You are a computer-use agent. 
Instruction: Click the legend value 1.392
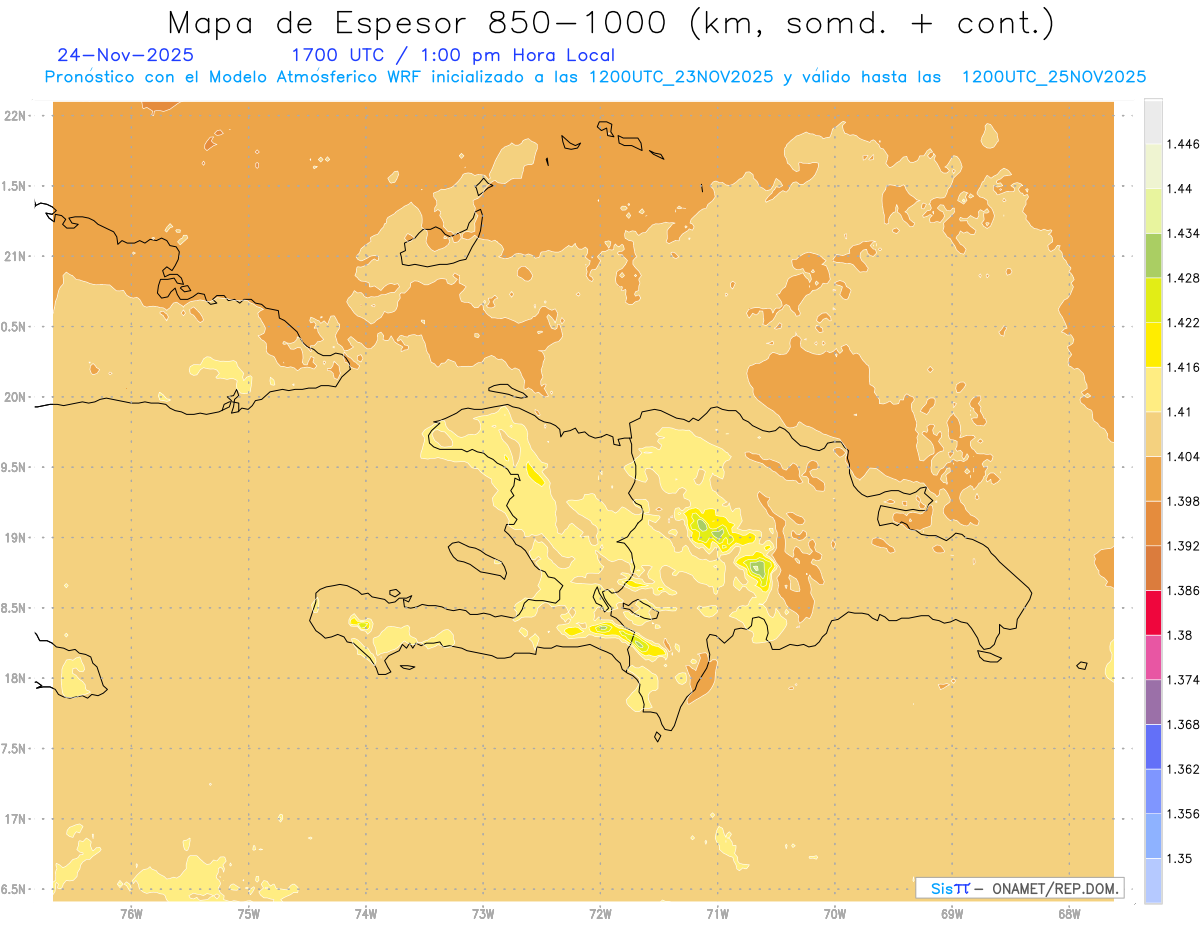coord(1185,546)
